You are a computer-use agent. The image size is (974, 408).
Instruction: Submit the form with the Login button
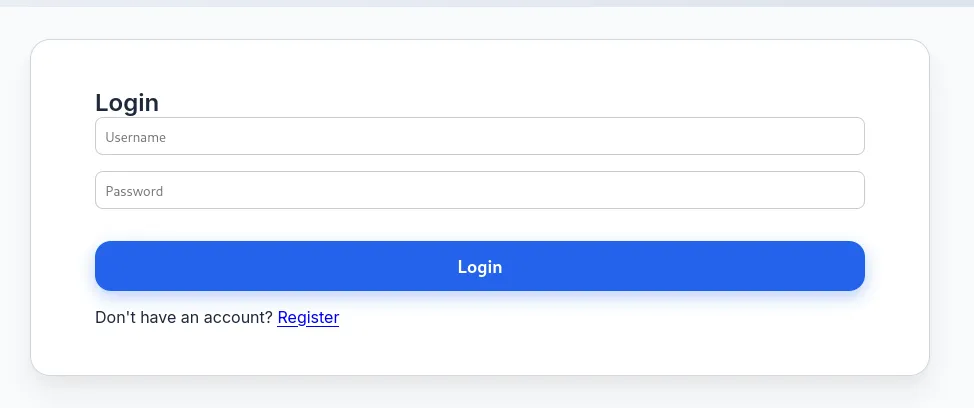tap(479, 267)
